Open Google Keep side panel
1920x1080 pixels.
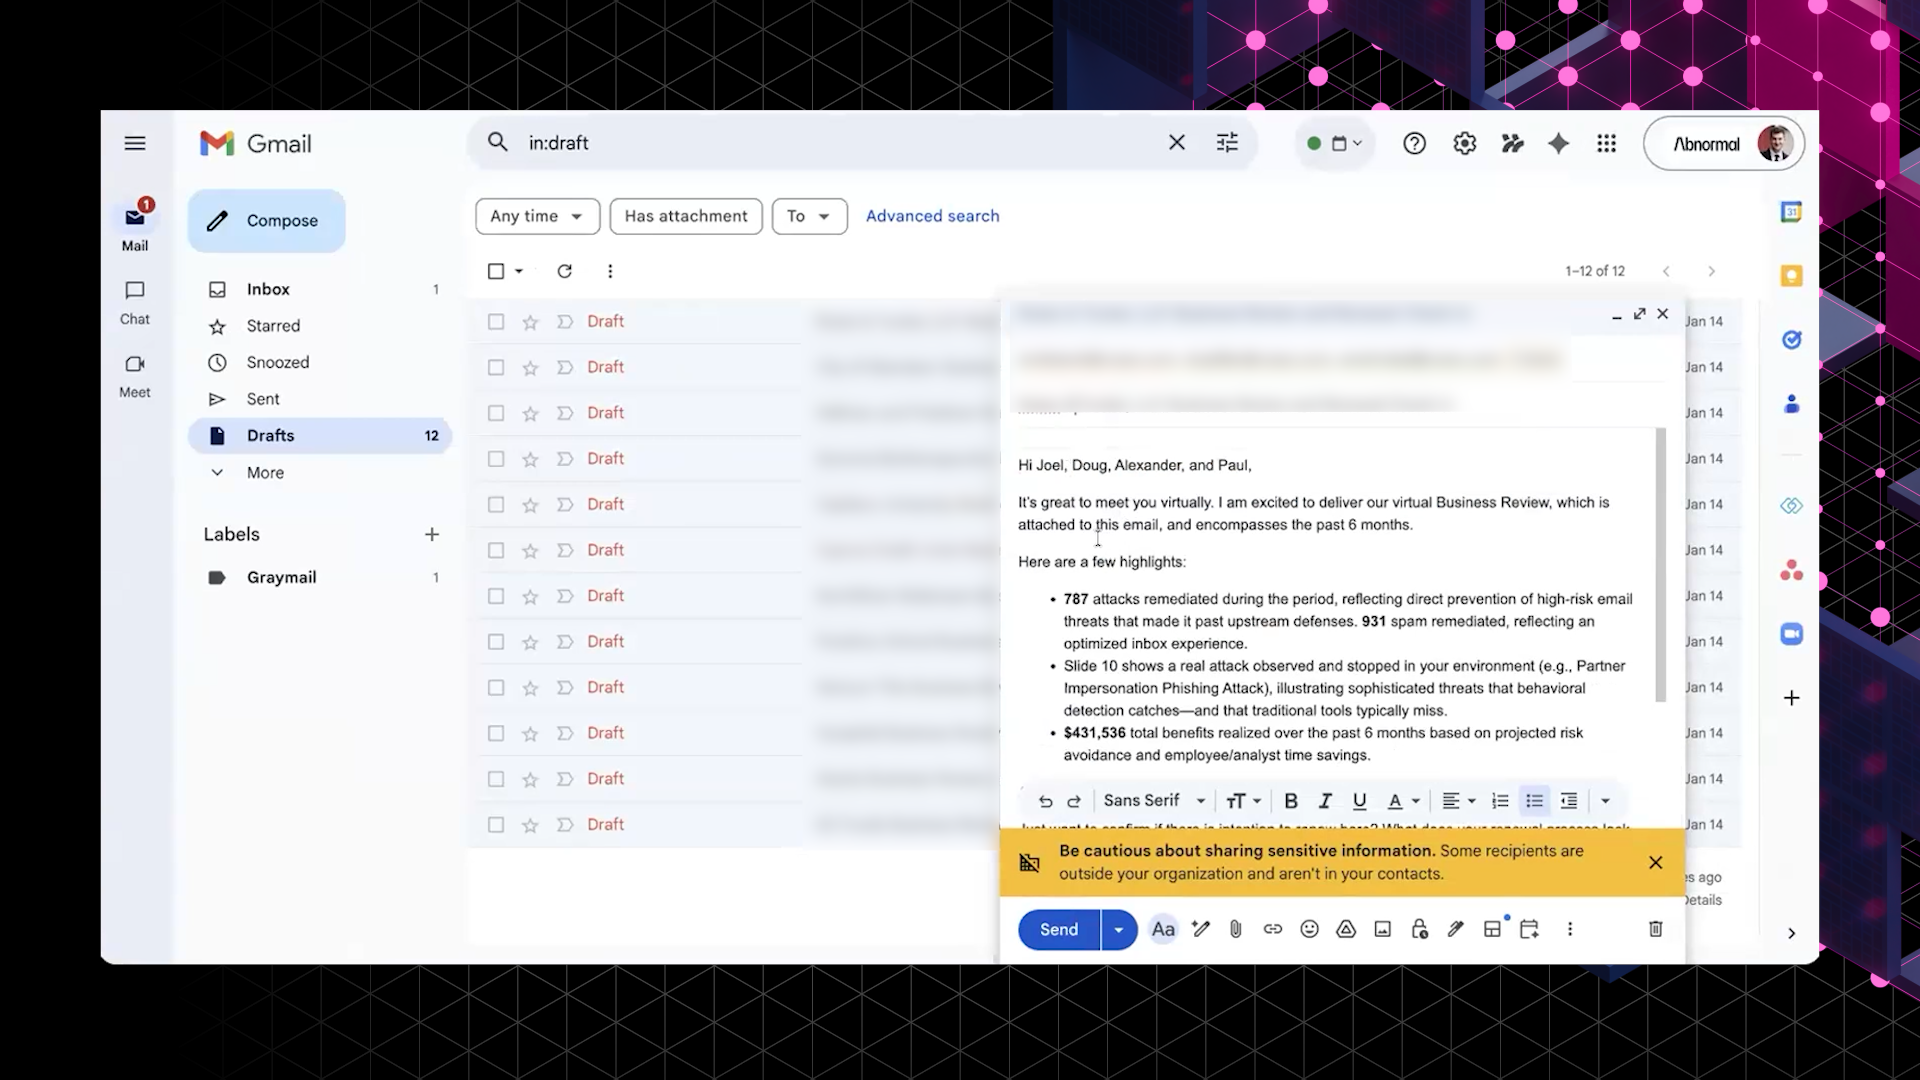pos(1791,276)
